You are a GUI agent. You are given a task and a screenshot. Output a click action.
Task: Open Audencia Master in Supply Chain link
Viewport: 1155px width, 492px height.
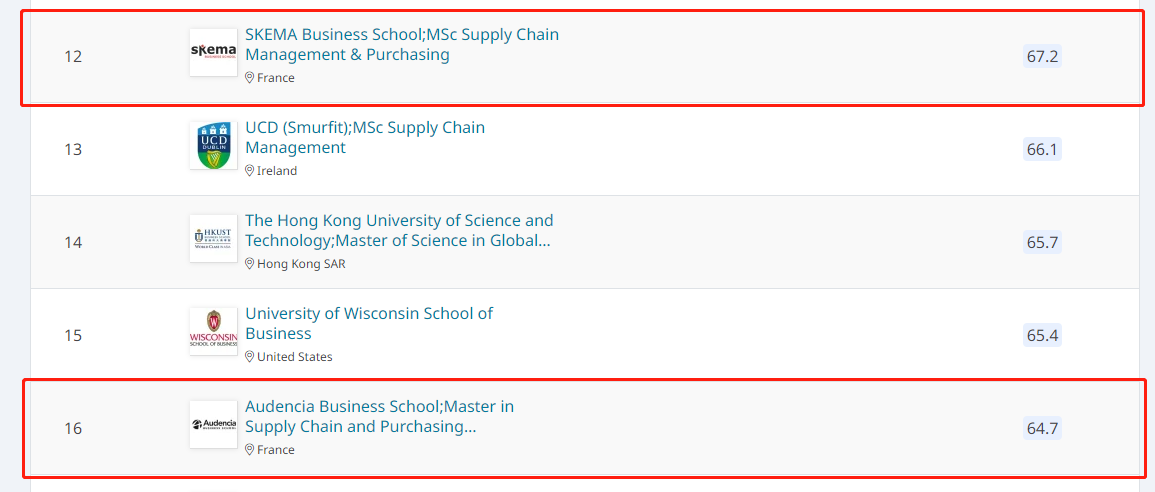tap(379, 416)
